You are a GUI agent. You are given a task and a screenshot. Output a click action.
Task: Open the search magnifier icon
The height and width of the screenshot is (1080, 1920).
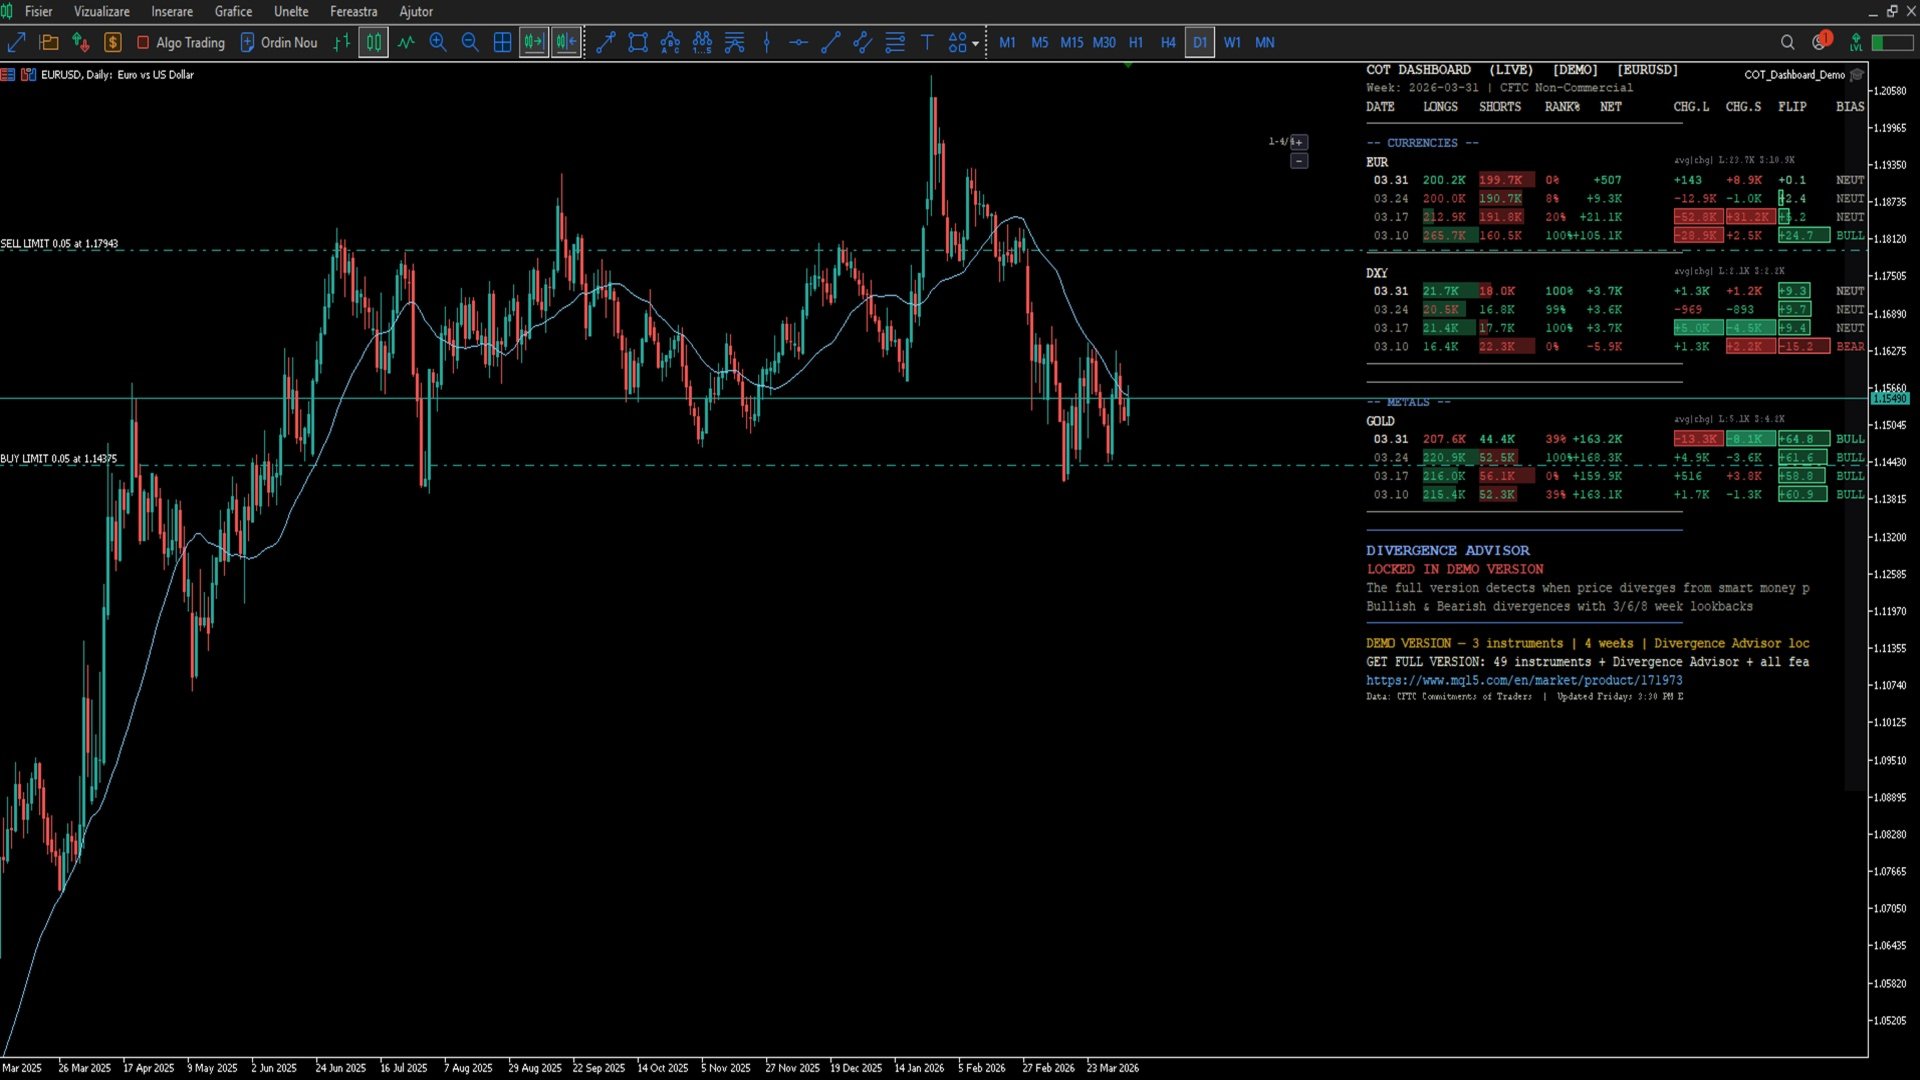coord(1787,42)
